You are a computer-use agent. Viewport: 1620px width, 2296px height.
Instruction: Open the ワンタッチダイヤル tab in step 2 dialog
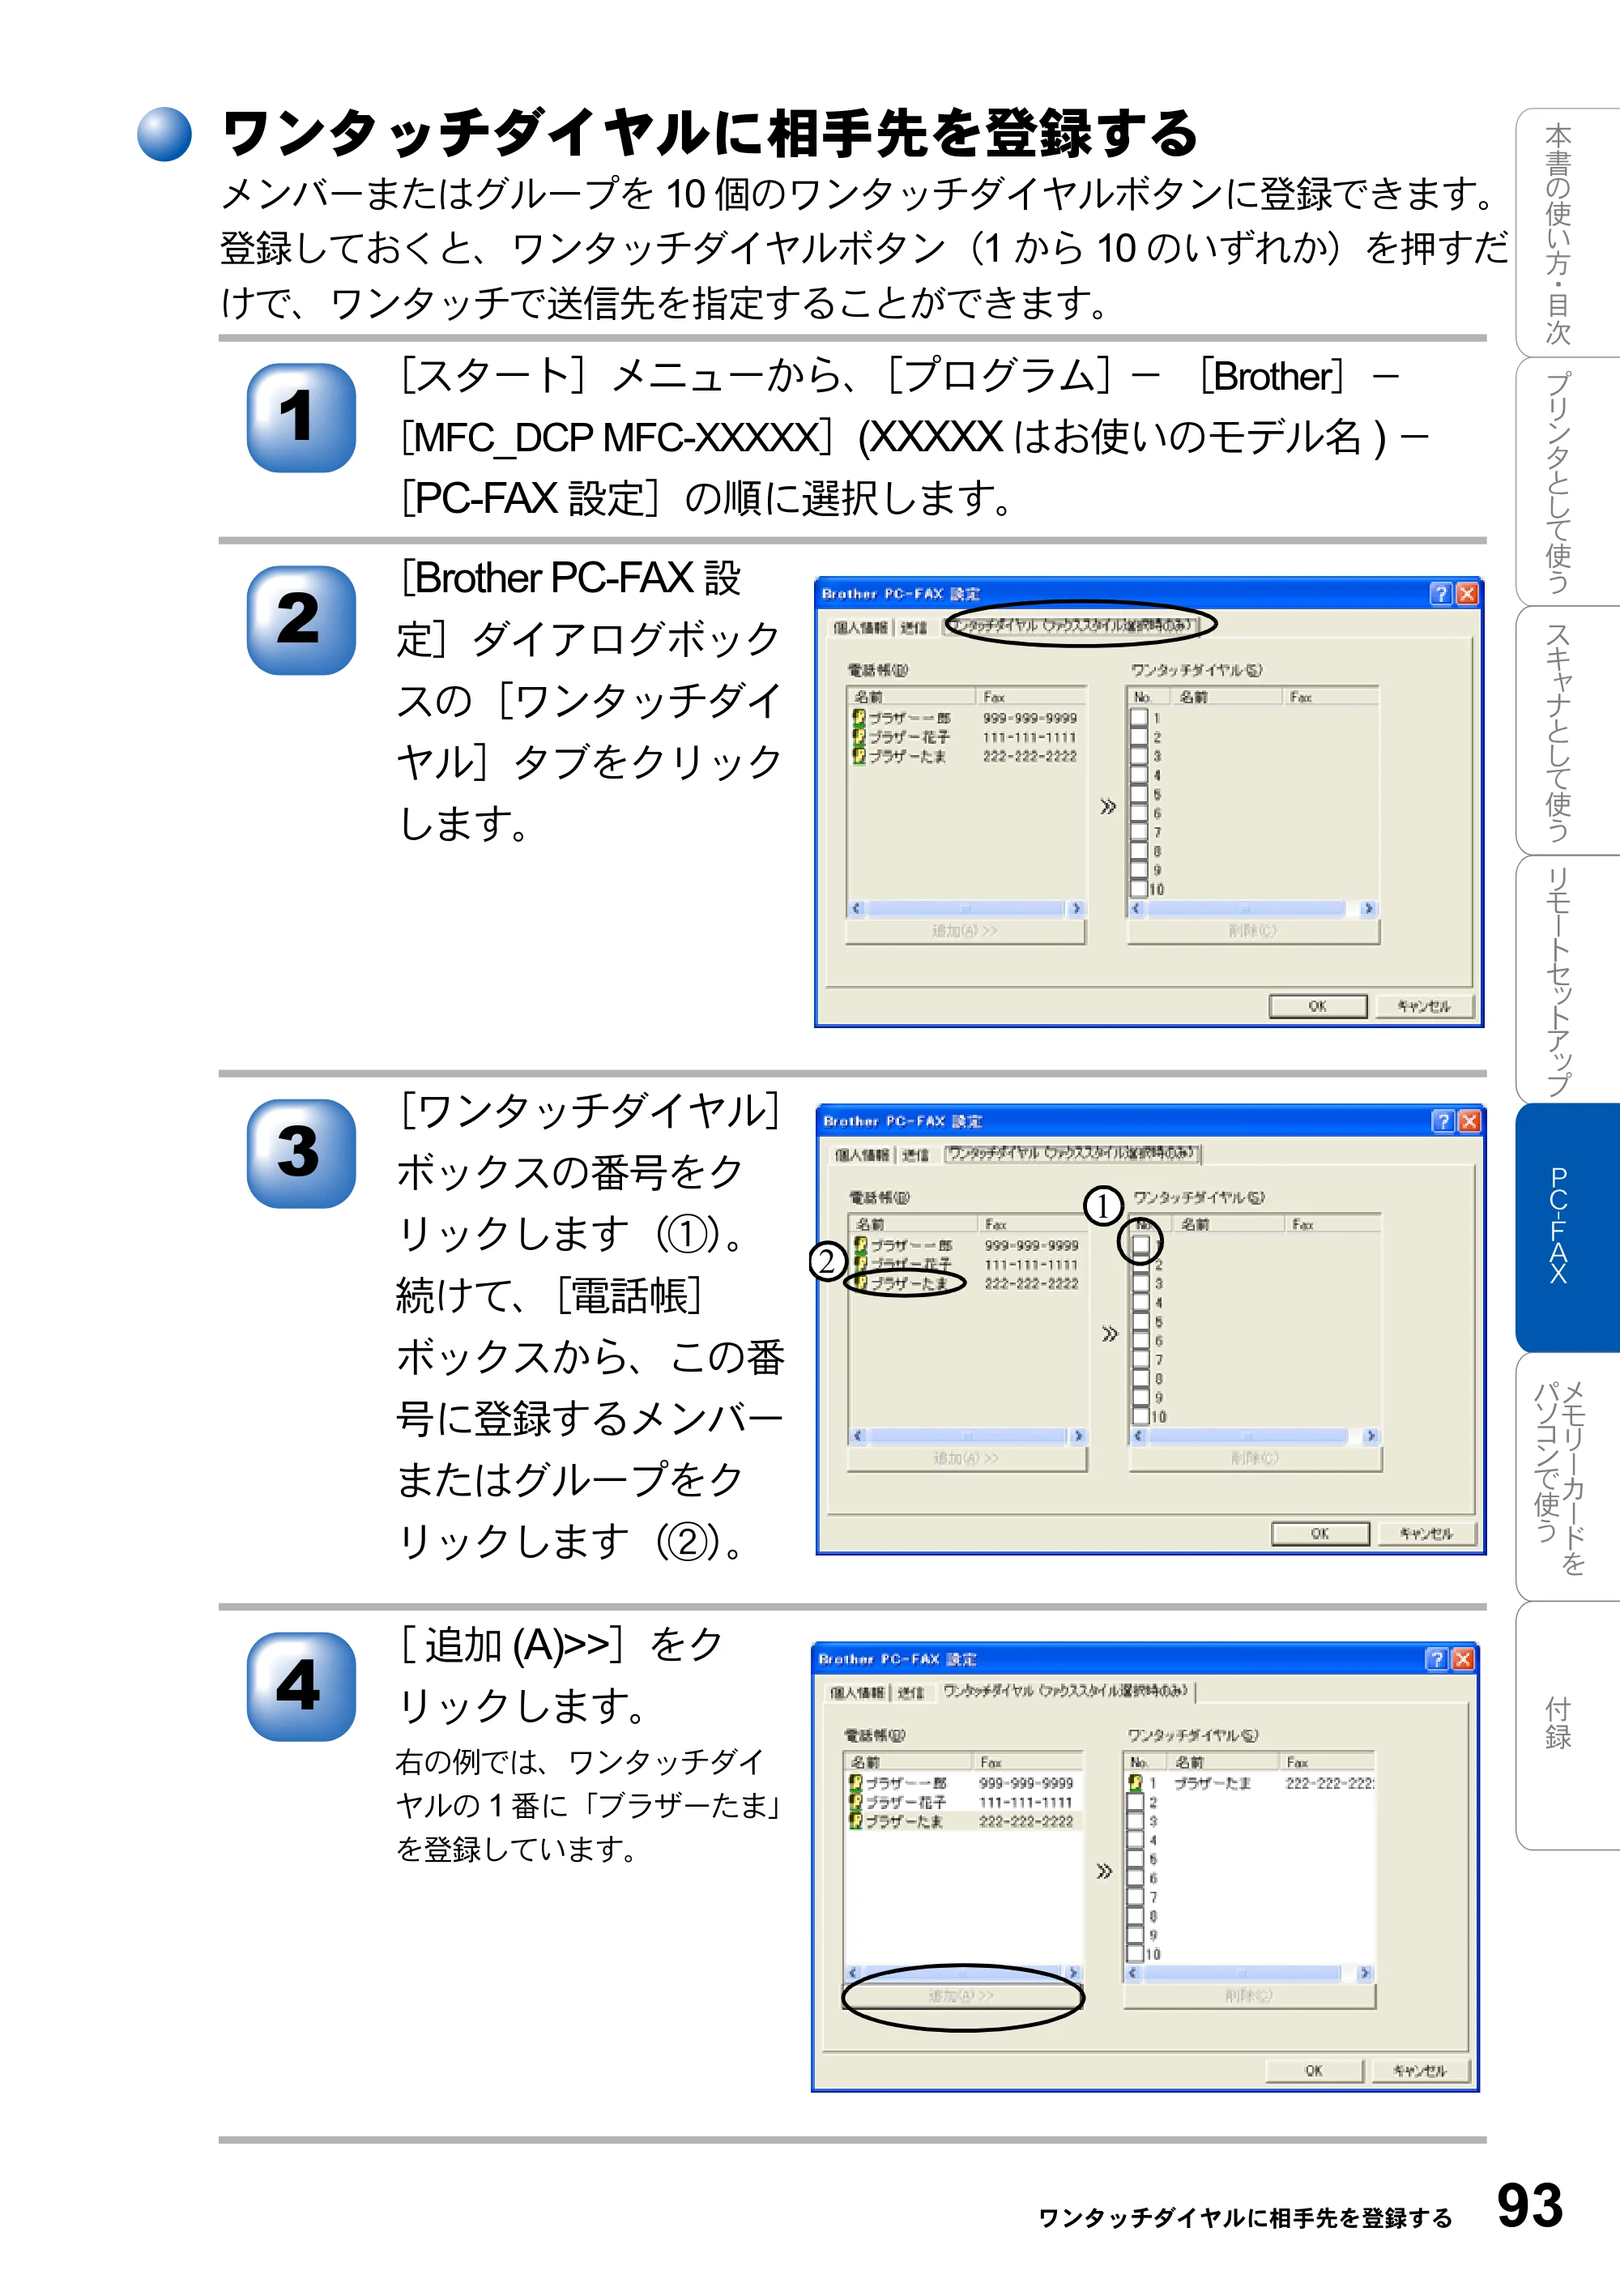1071,626
